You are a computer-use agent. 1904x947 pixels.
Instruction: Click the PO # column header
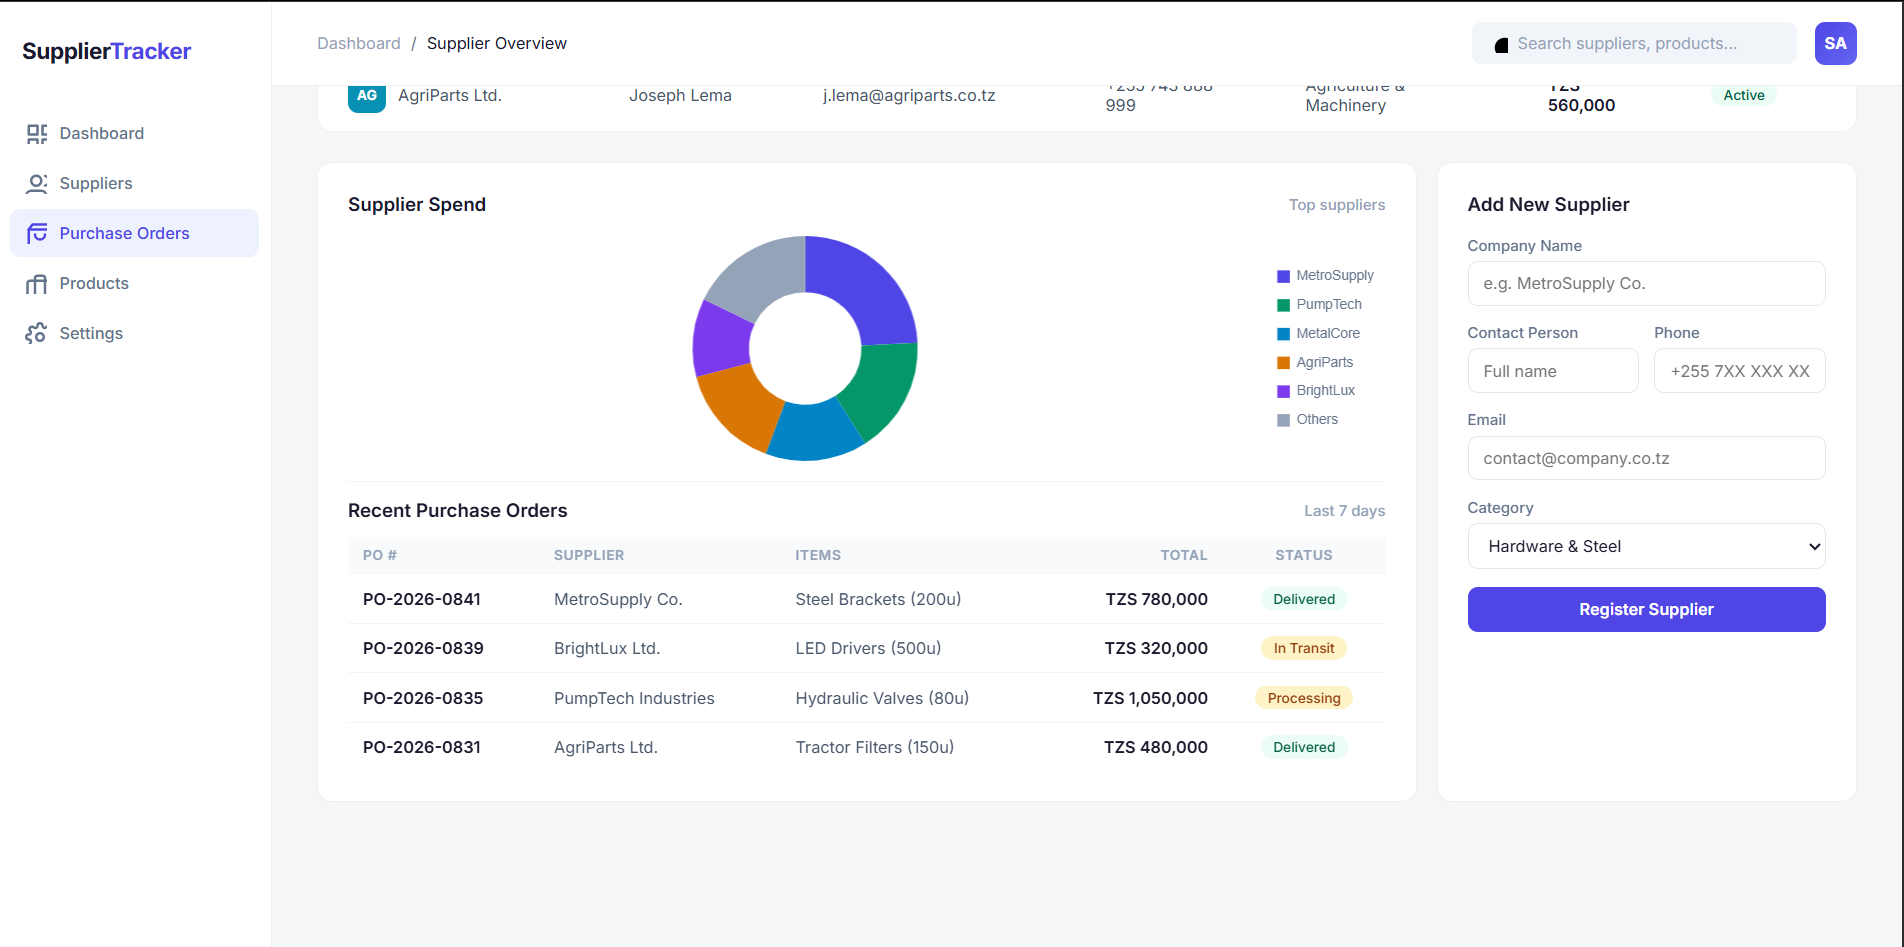(x=380, y=555)
